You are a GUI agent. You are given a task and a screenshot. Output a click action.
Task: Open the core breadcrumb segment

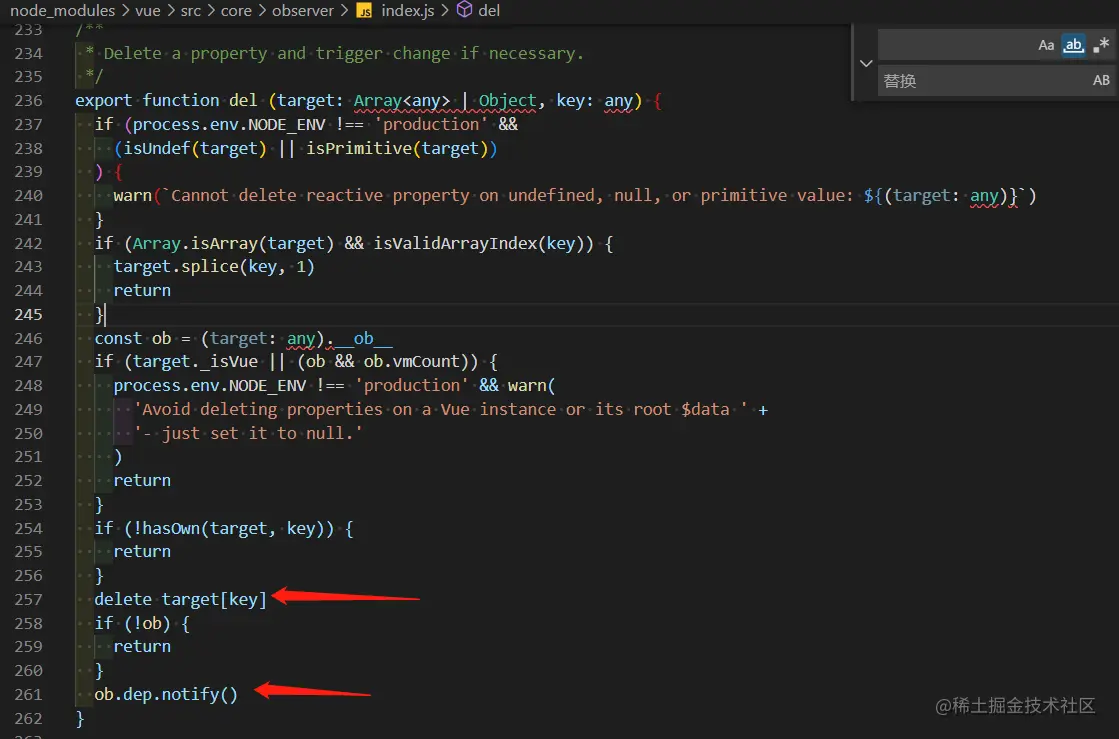click(236, 11)
